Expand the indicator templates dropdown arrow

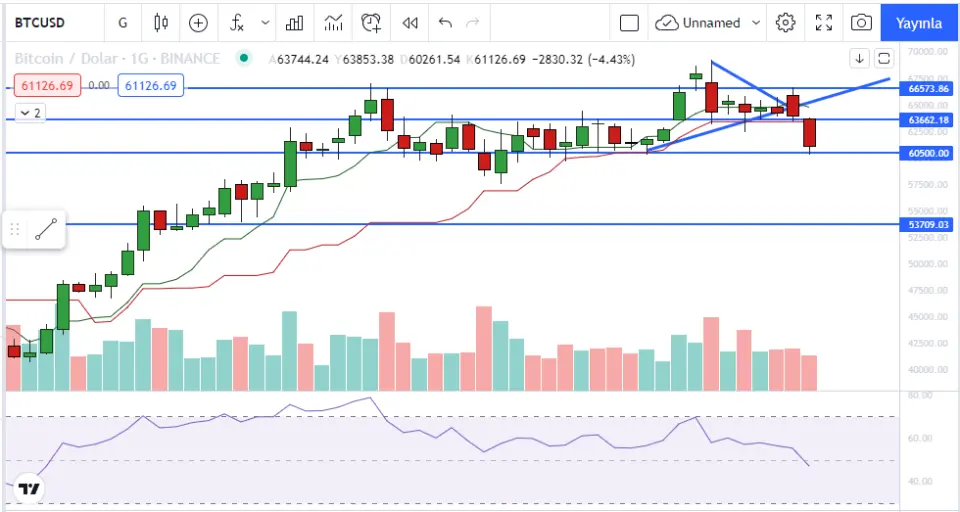pyautogui.click(x=264, y=22)
